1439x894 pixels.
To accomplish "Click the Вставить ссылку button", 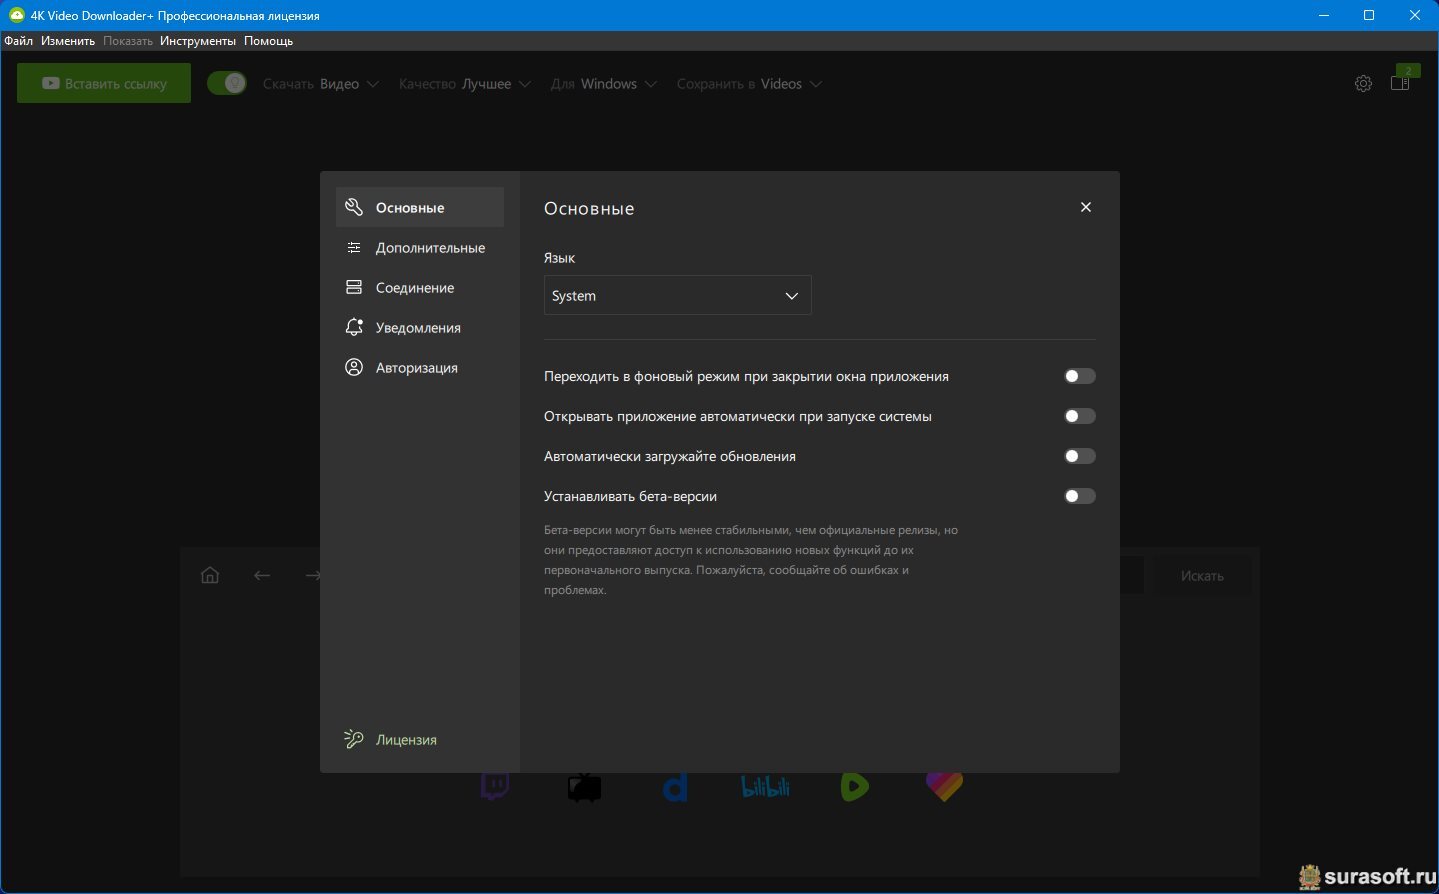I will (x=104, y=84).
